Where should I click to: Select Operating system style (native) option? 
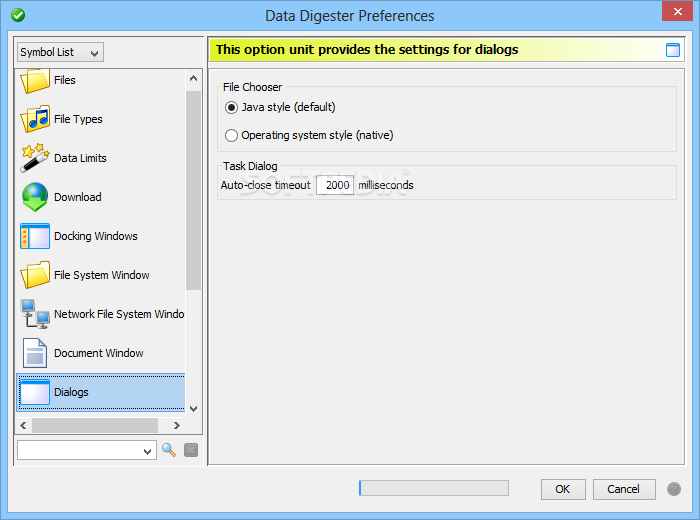pos(231,135)
